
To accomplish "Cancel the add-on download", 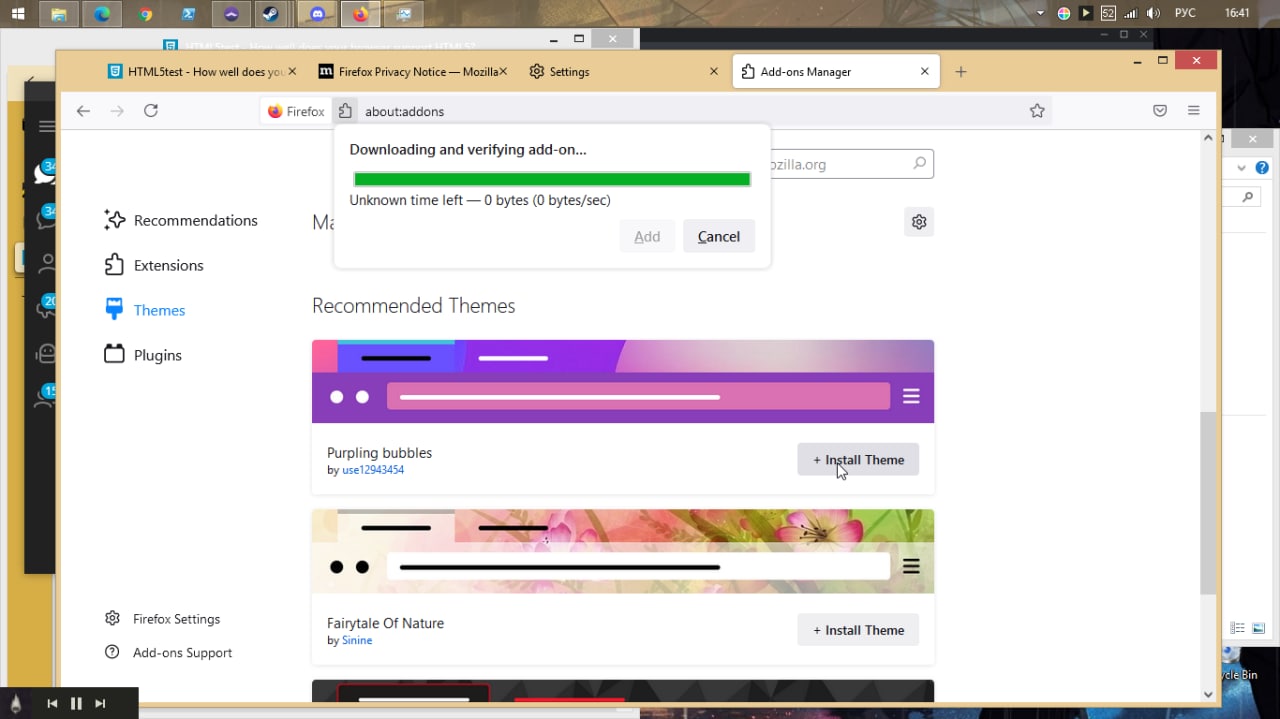I will [x=719, y=236].
